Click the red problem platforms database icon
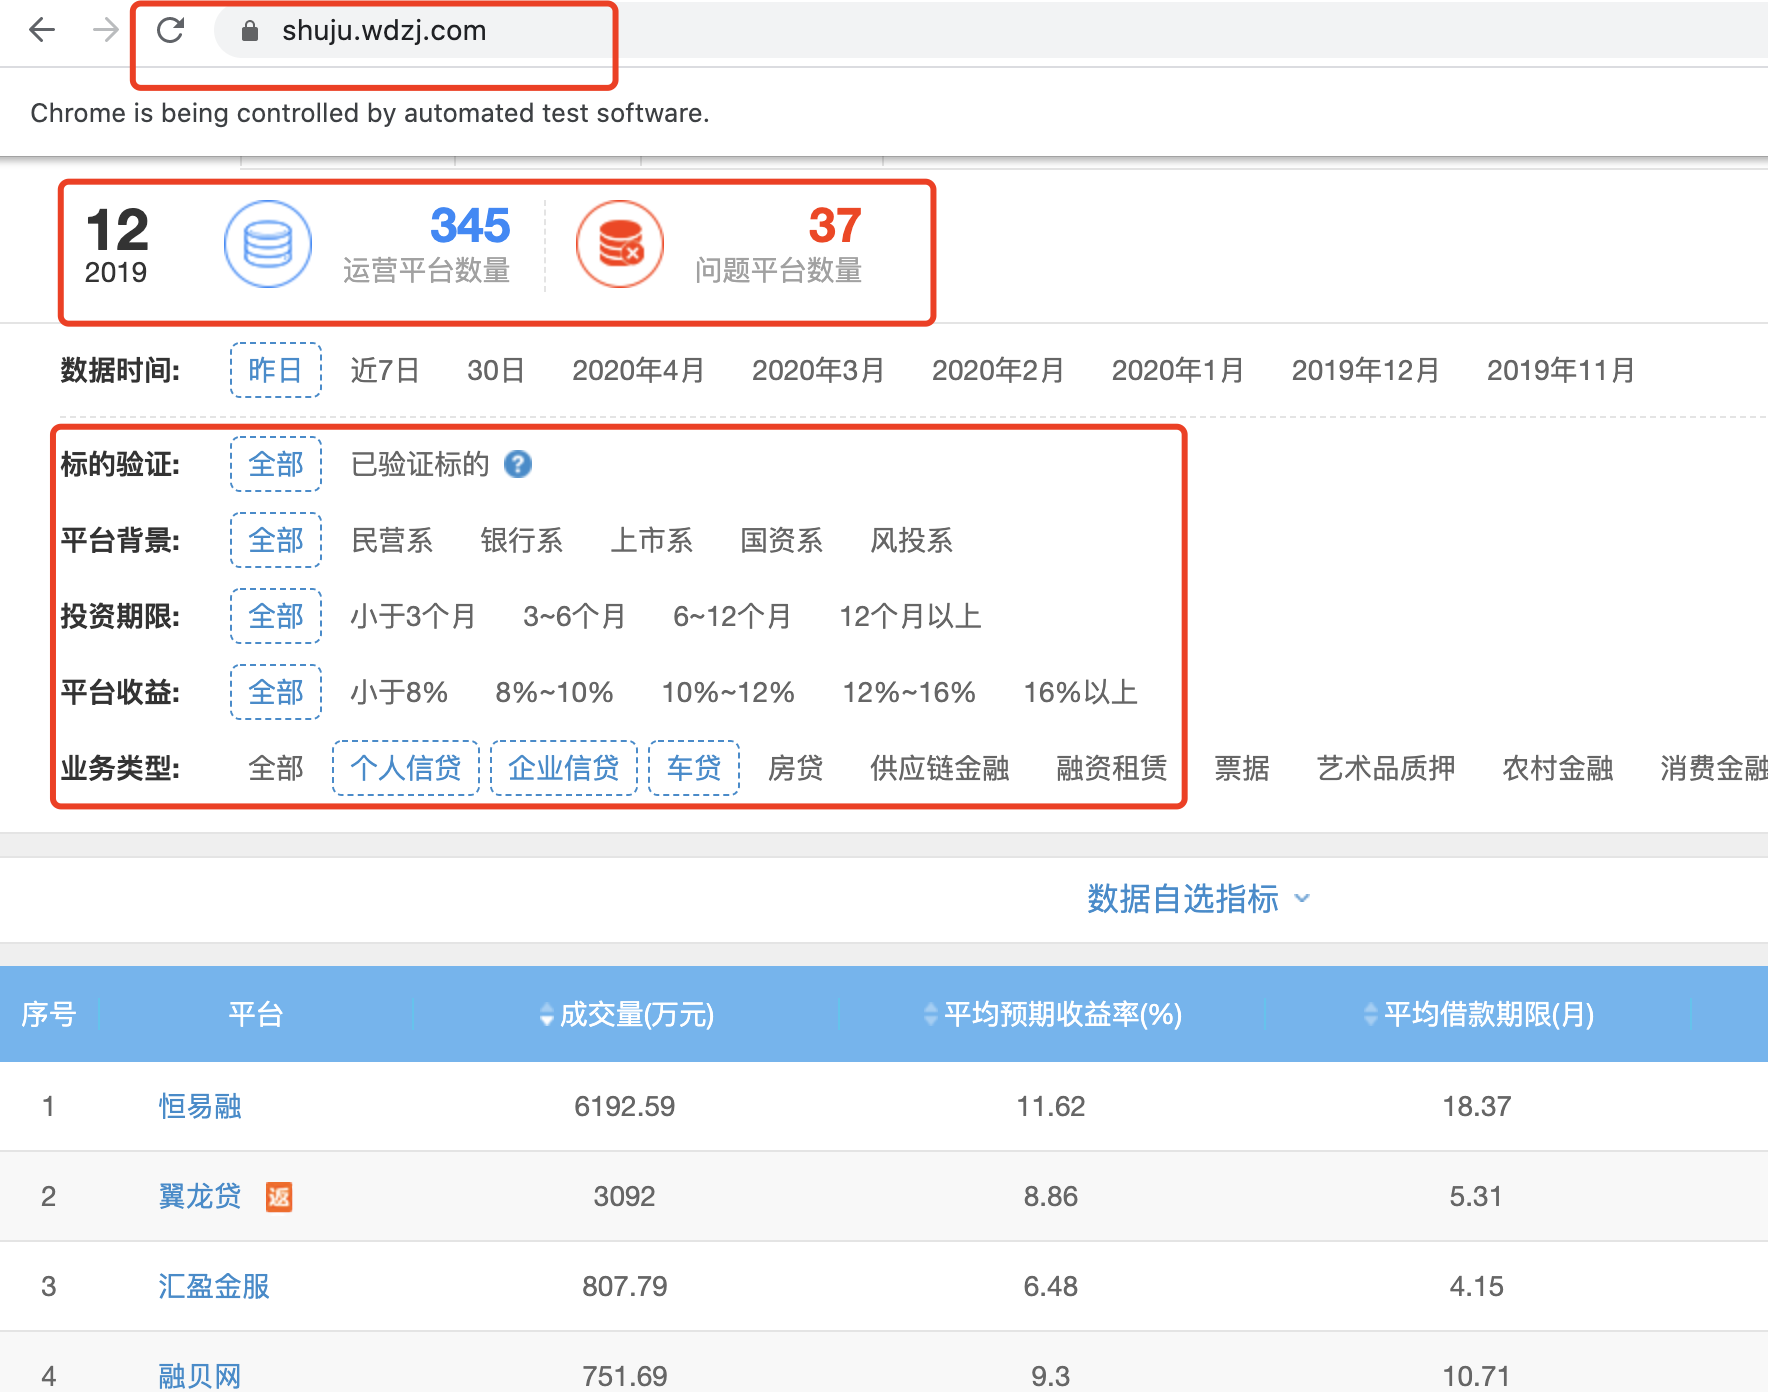Viewport: 1768px width, 1392px height. 619,244
